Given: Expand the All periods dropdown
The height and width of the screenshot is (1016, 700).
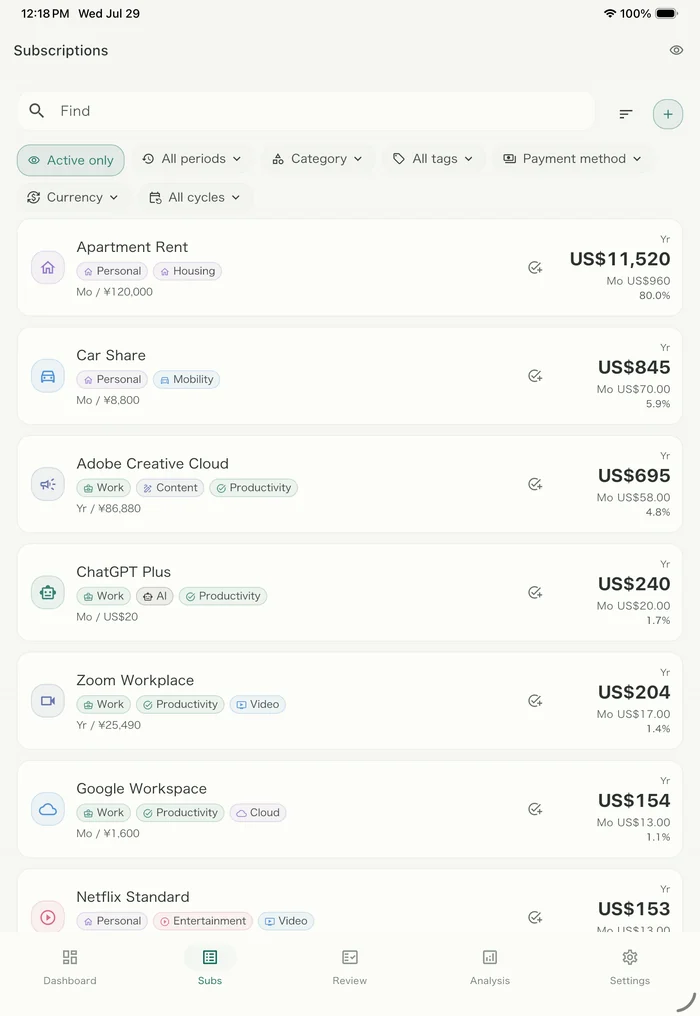Looking at the screenshot, I should 192,159.
